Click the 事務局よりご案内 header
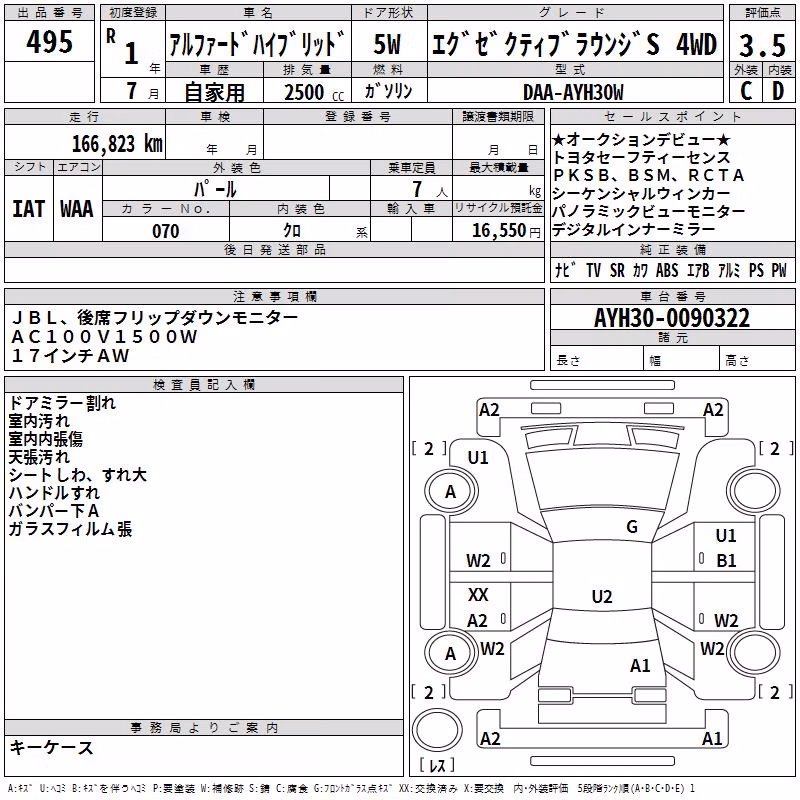The height and width of the screenshot is (800, 800). [x=204, y=728]
